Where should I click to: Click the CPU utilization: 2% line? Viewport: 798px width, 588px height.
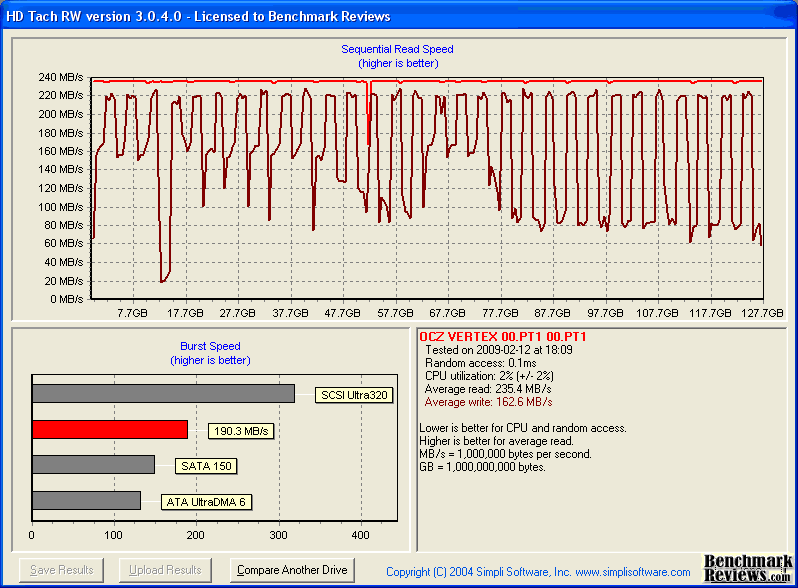tap(489, 376)
